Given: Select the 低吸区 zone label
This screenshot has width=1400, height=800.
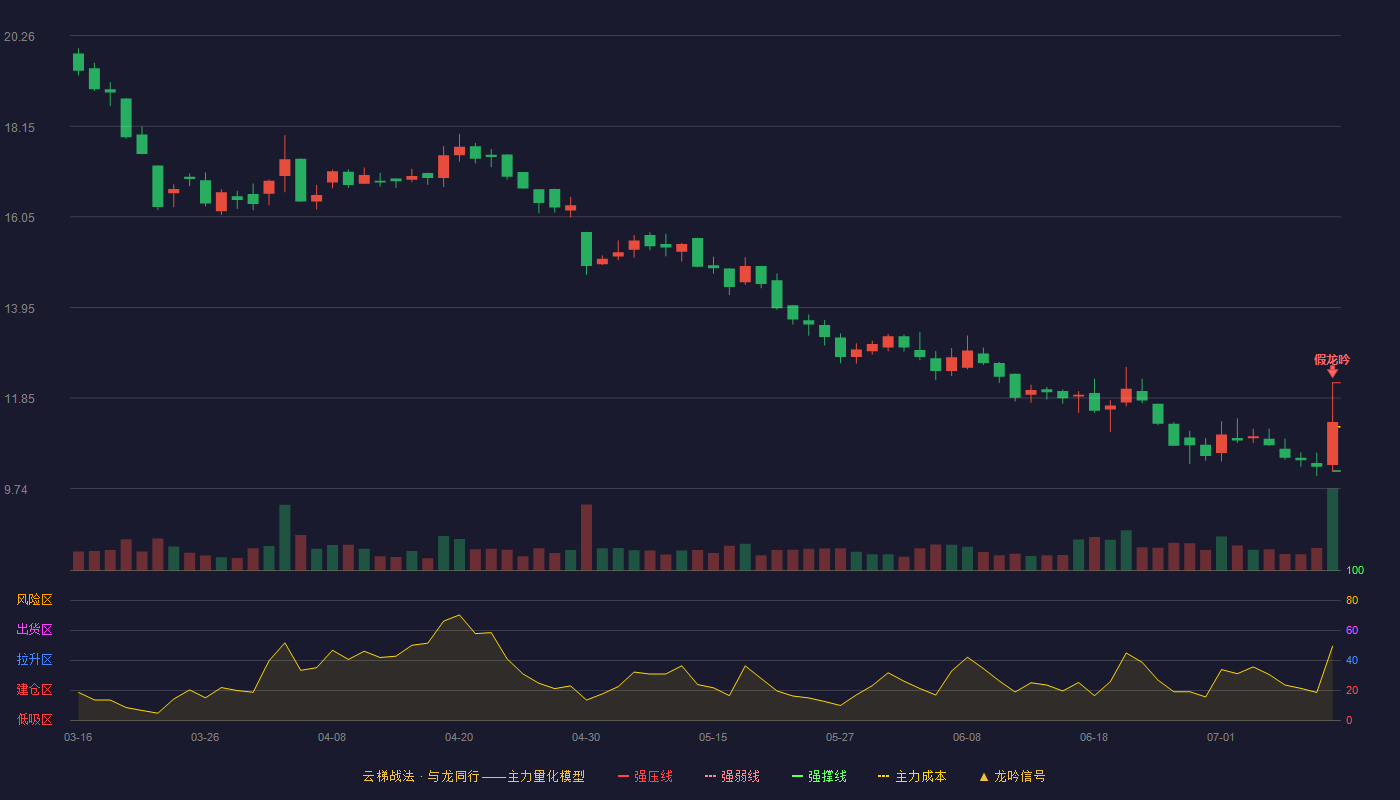Looking at the screenshot, I should pos(34,720).
